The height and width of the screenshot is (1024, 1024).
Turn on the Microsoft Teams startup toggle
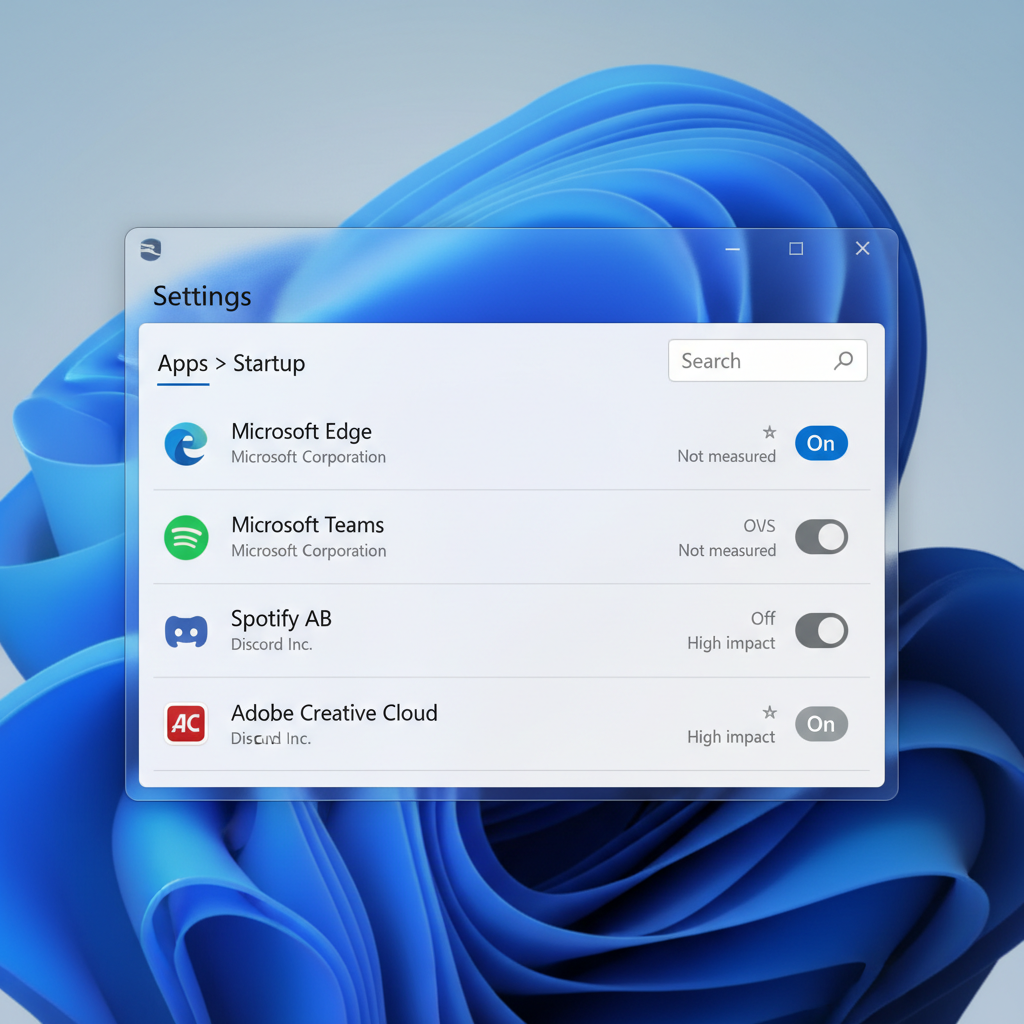pyautogui.click(x=821, y=537)
